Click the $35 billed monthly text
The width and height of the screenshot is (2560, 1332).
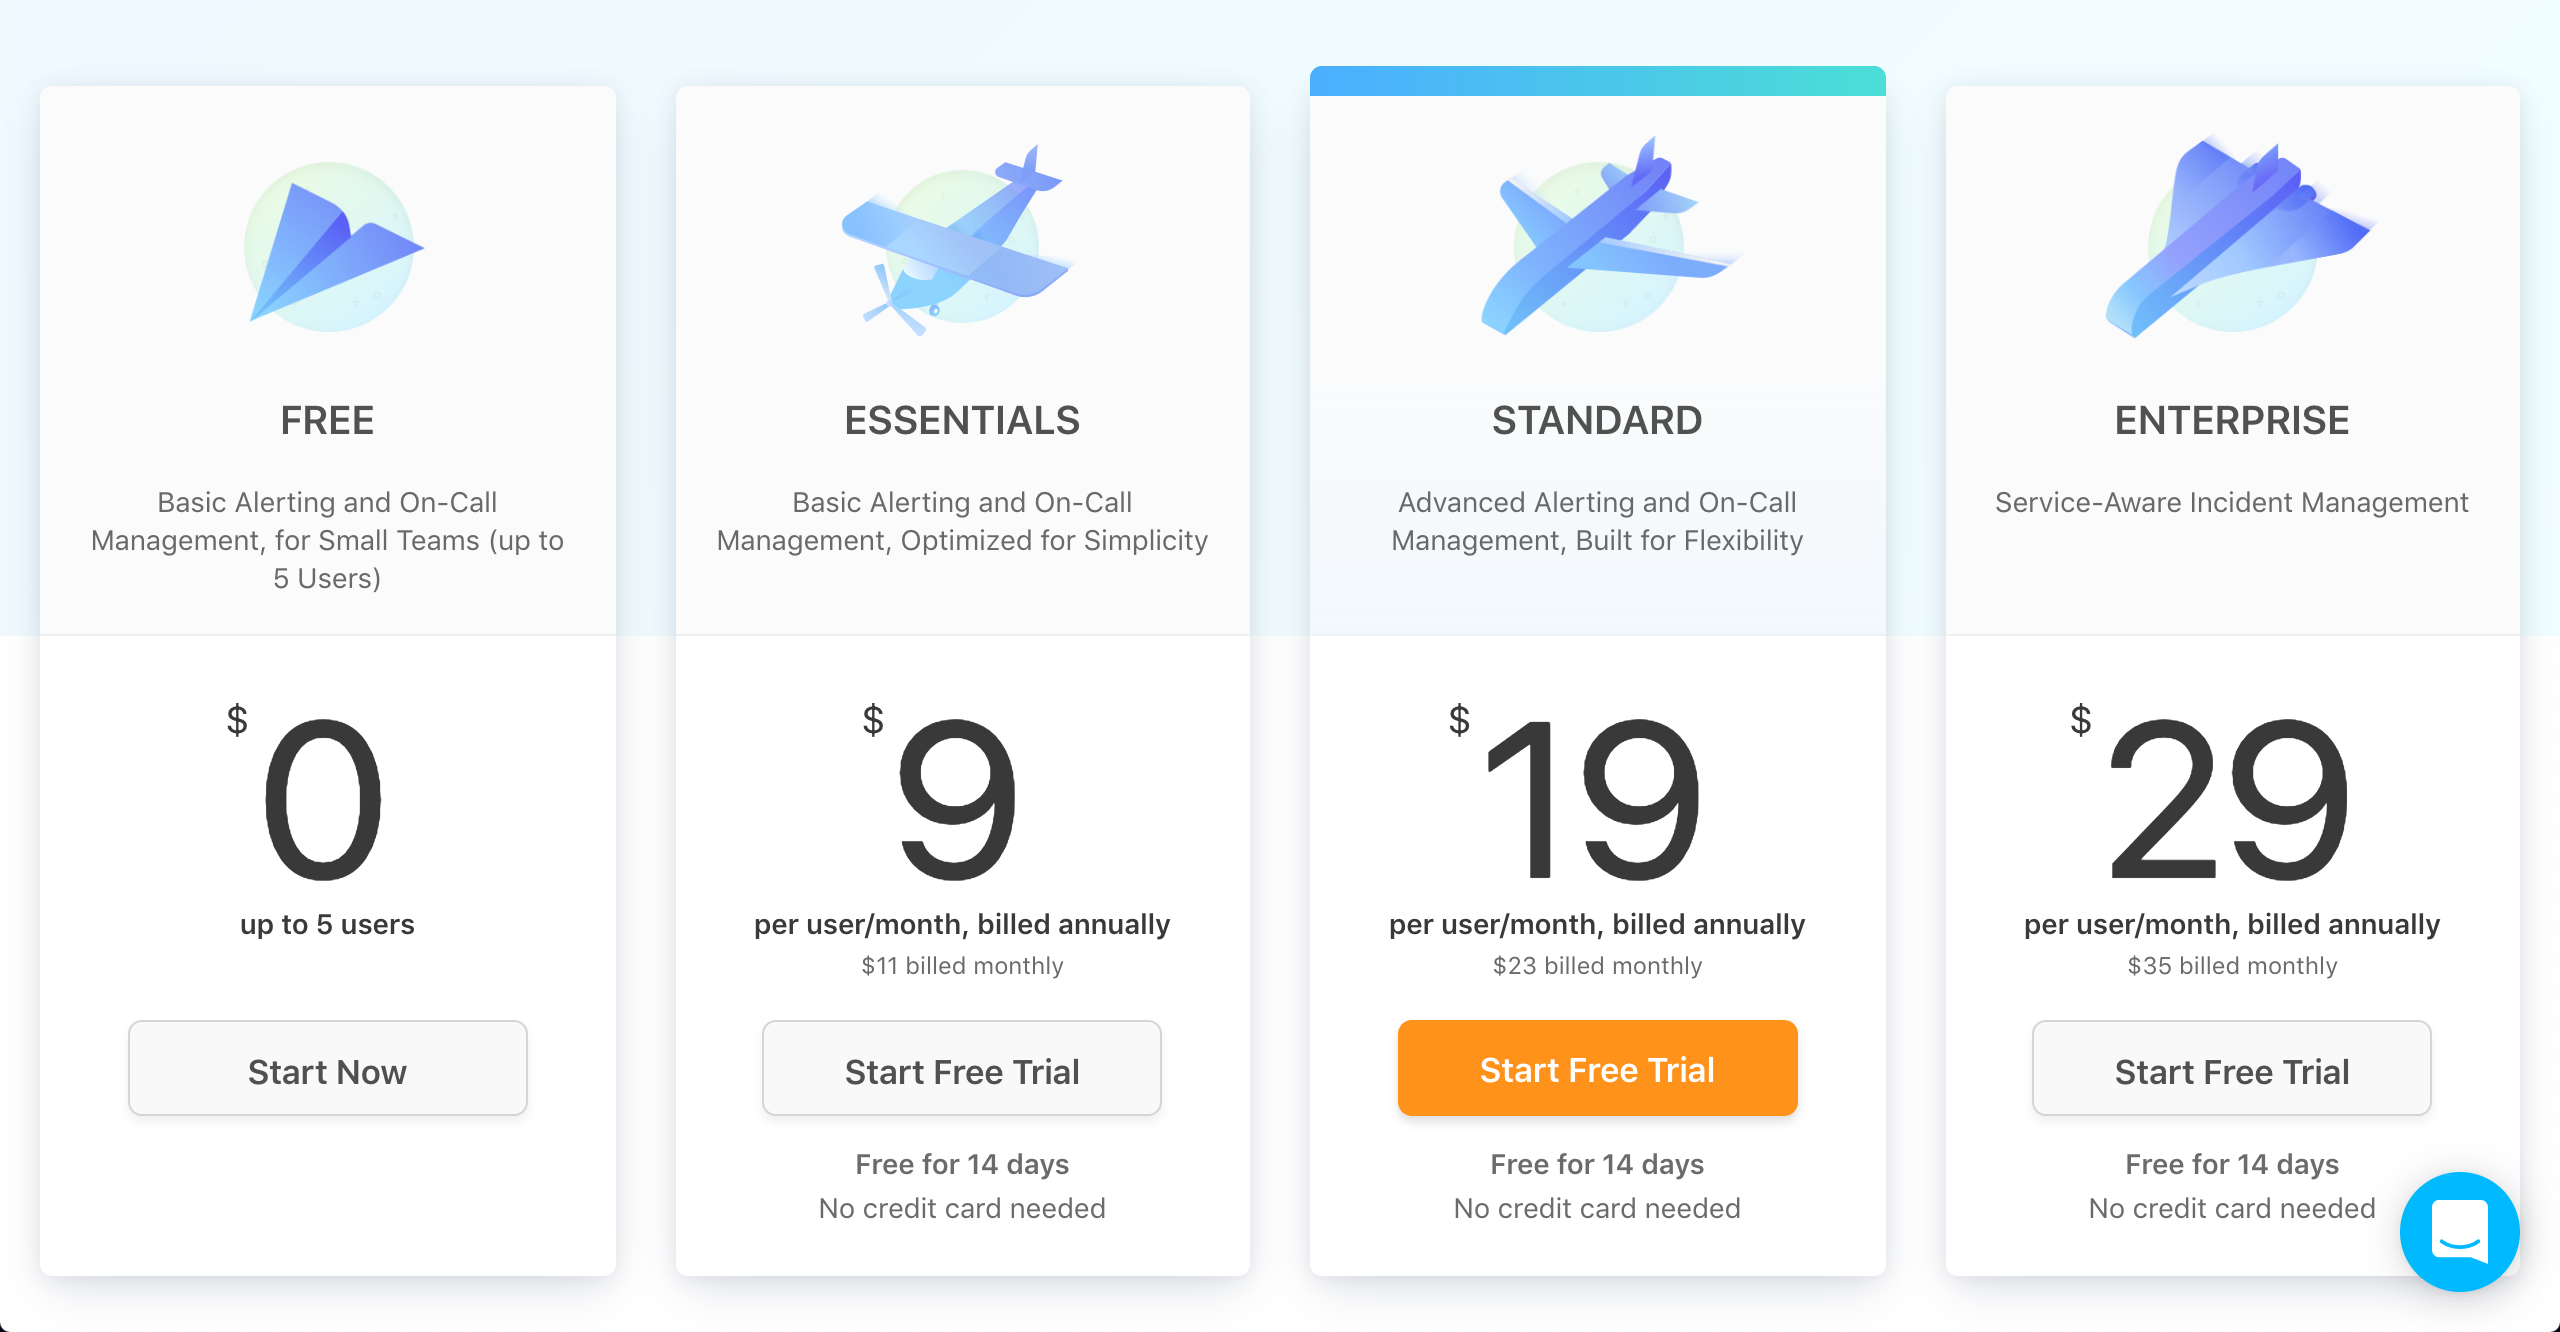pos(2232,965)
